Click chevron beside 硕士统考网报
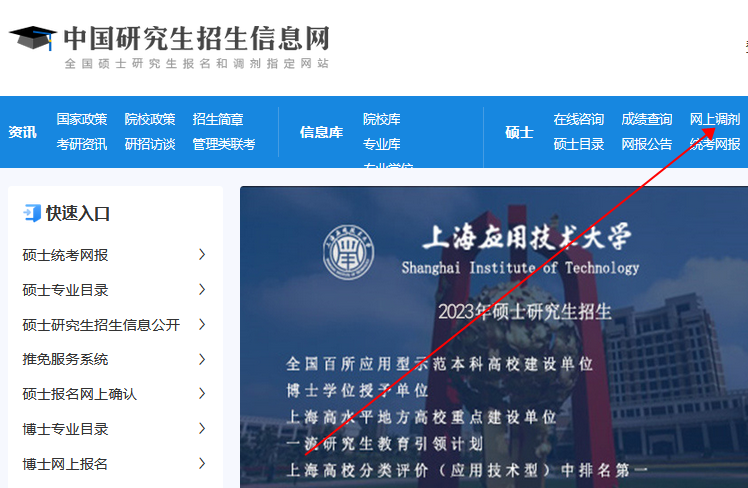 tap(202, 254)
